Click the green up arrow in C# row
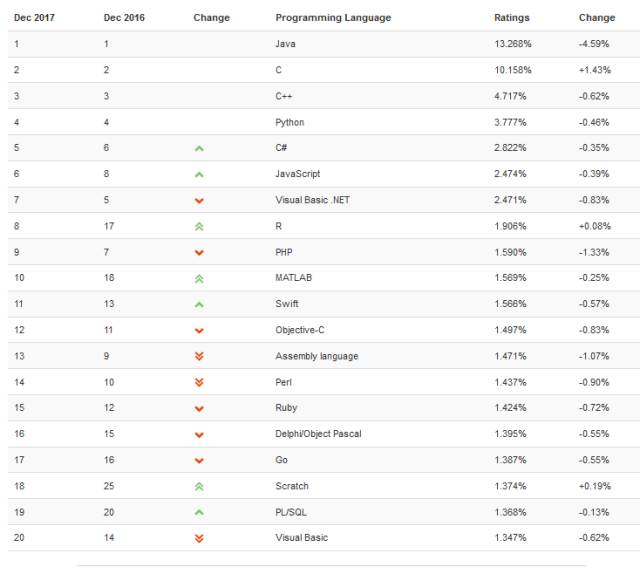640x574 pixels. [199, 148]
